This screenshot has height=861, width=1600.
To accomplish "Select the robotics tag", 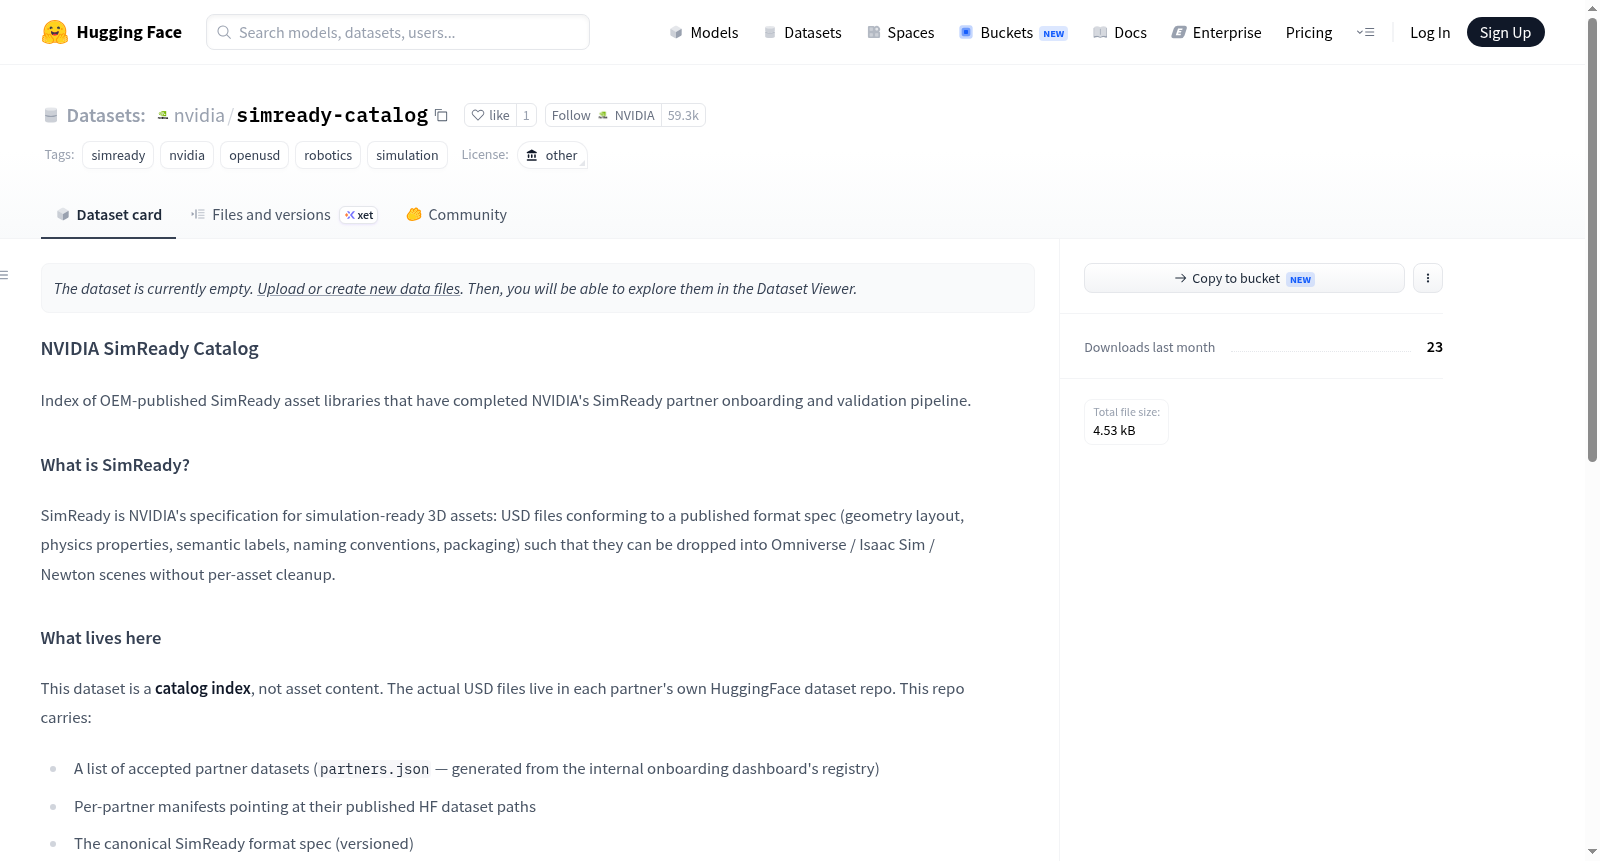I will tap(328, 155).
